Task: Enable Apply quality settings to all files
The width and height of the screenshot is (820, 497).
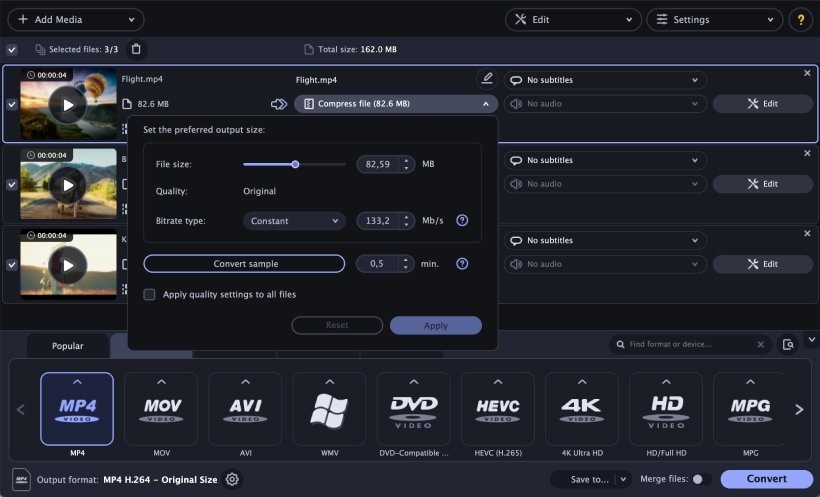Action: coord(150,295)
